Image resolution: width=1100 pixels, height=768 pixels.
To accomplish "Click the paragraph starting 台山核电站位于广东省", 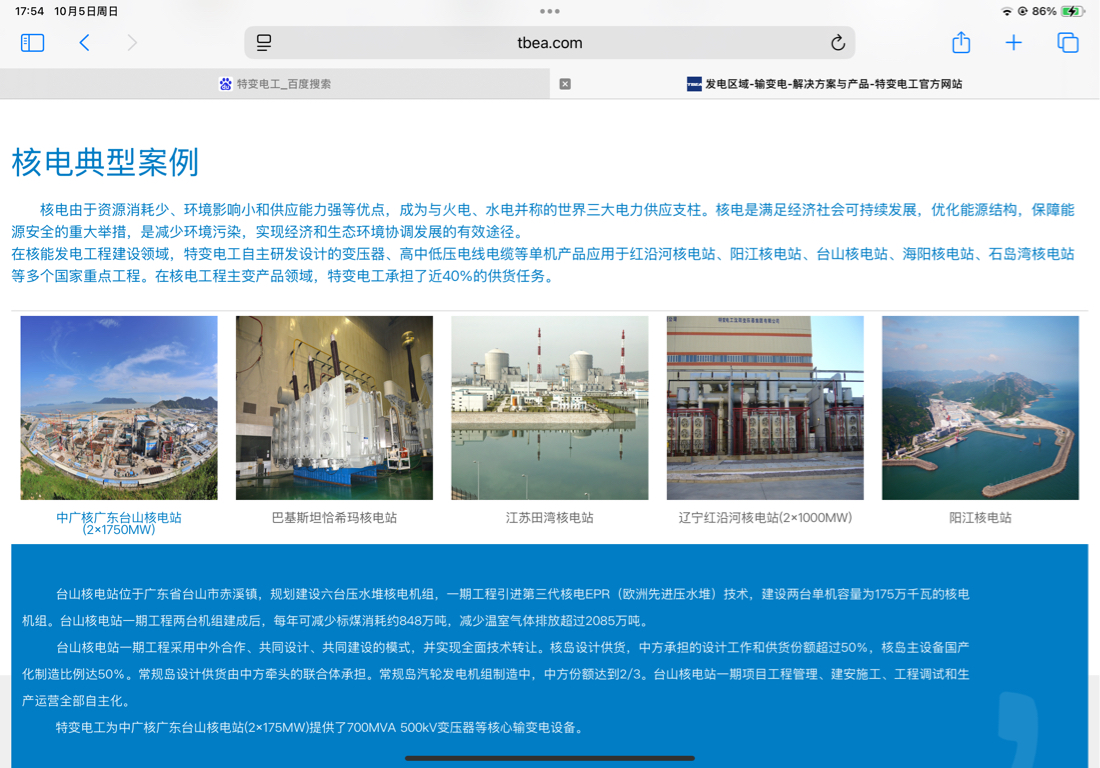I will [495, 607].
